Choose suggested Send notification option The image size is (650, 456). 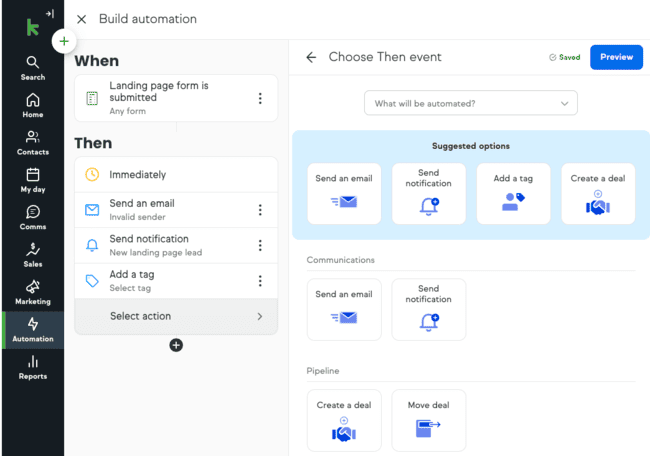click(x=429, y=194)
